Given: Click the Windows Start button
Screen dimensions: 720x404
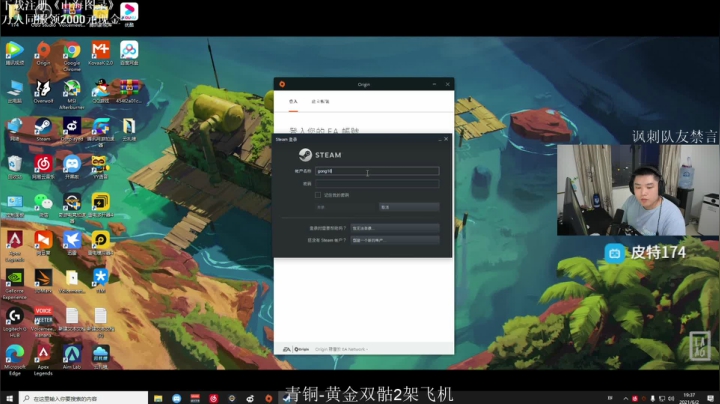Looking at the screenshot, I should pyautogui.click(x=9, y=398).
